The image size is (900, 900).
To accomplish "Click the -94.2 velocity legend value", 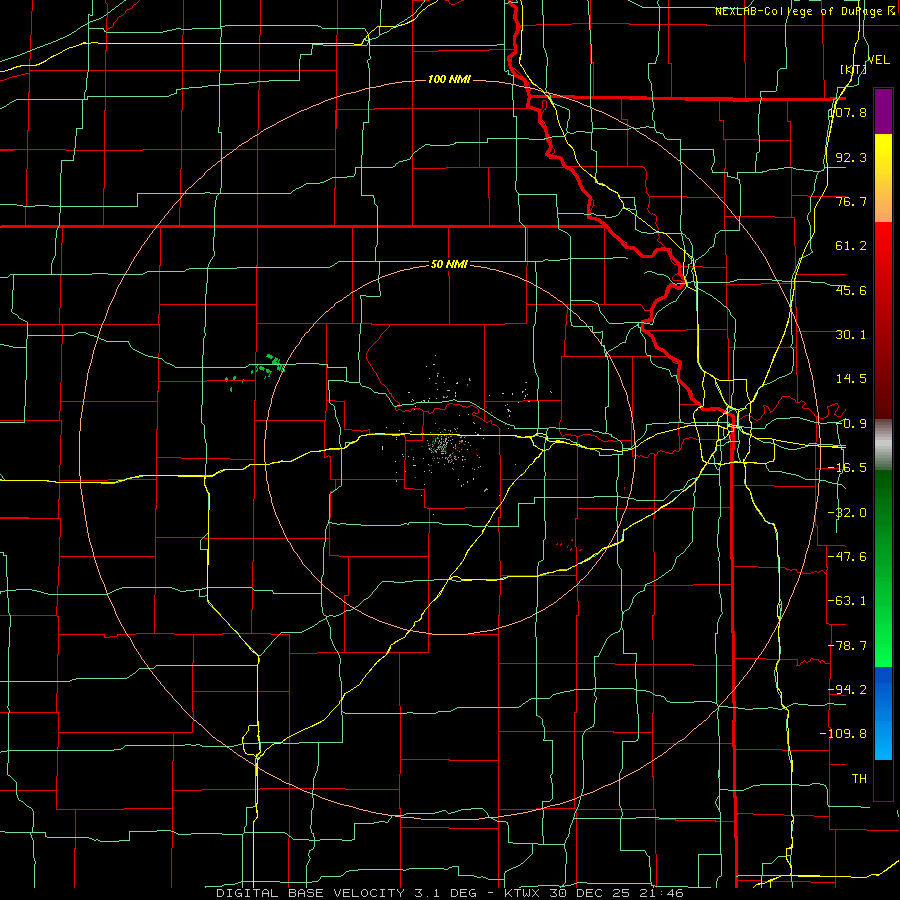I will pyautogui.click(x=848, y=689).
